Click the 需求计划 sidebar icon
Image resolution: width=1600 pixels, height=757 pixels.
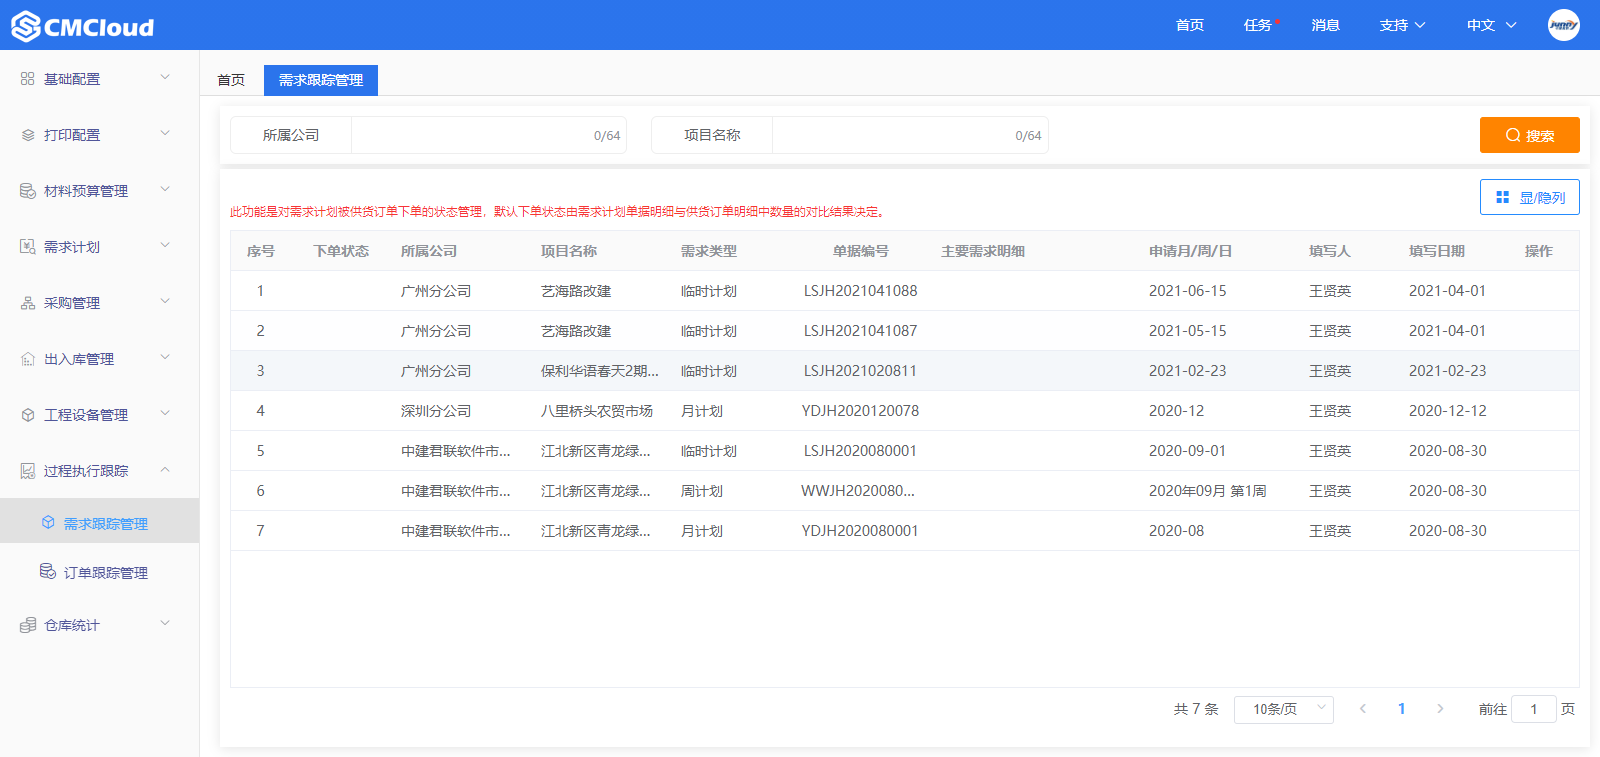pyautogui.click(x=28, y=246)
